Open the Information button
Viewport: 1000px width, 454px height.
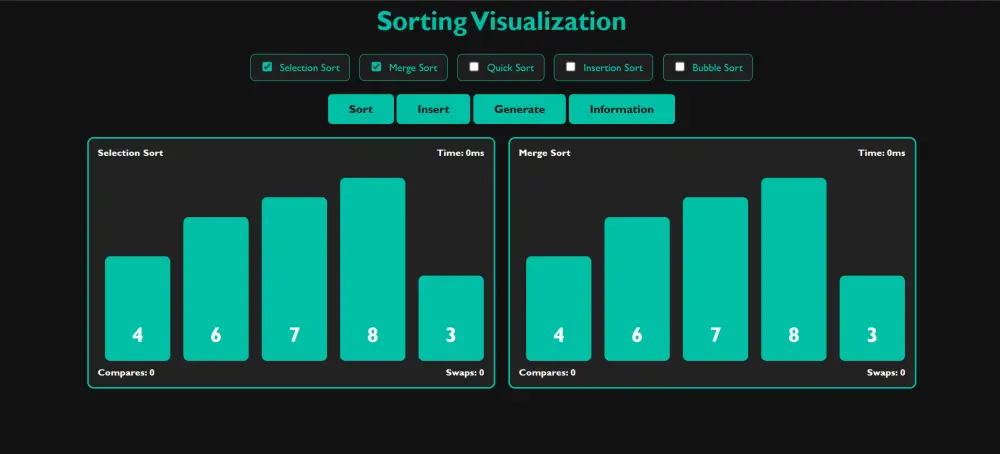(622, 109)
